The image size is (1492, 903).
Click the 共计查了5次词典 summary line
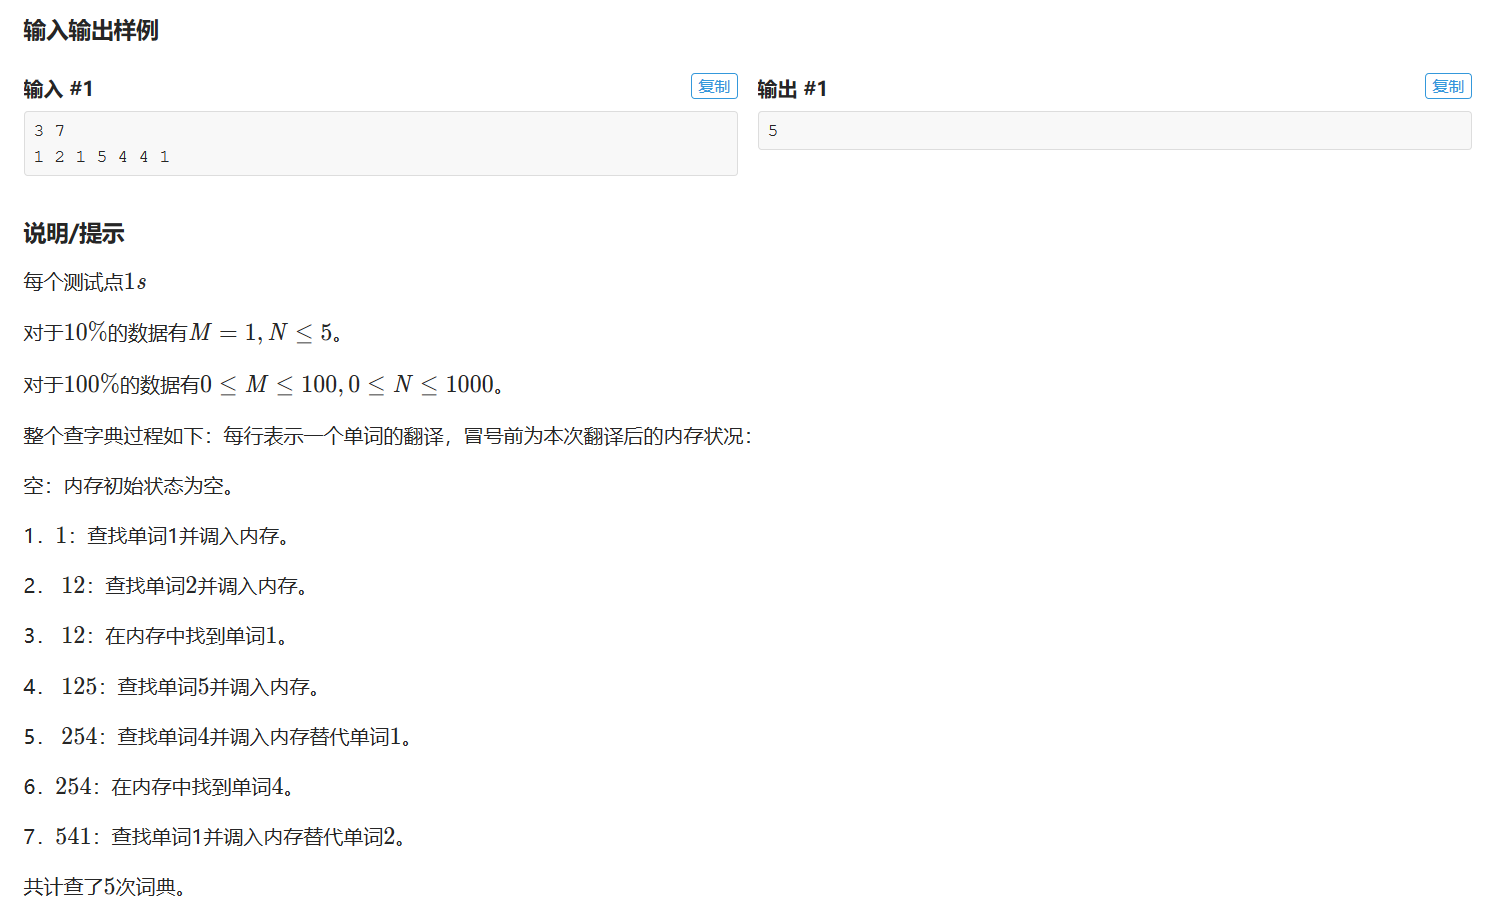102,888
